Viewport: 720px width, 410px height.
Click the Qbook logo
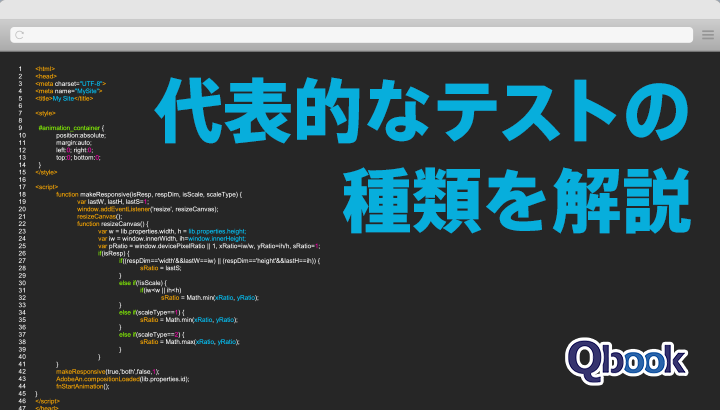pos(626,358)
